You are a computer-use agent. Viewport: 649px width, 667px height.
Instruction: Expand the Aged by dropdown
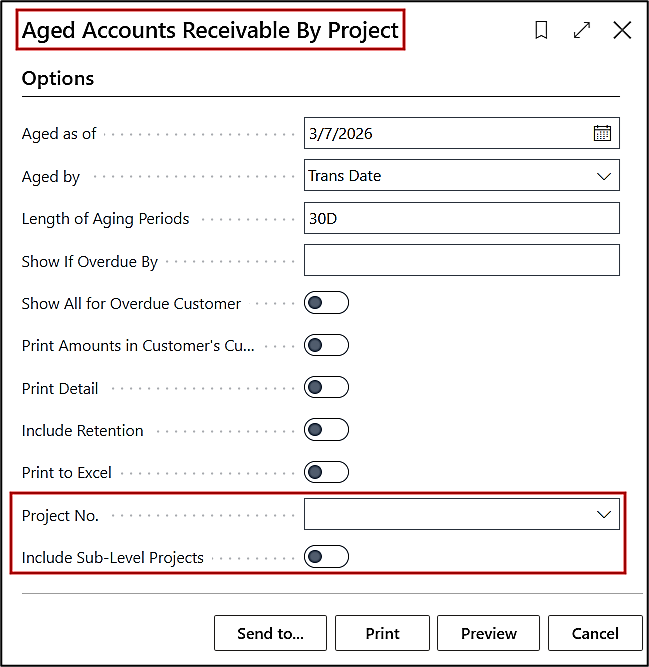[x=603, y=176]
